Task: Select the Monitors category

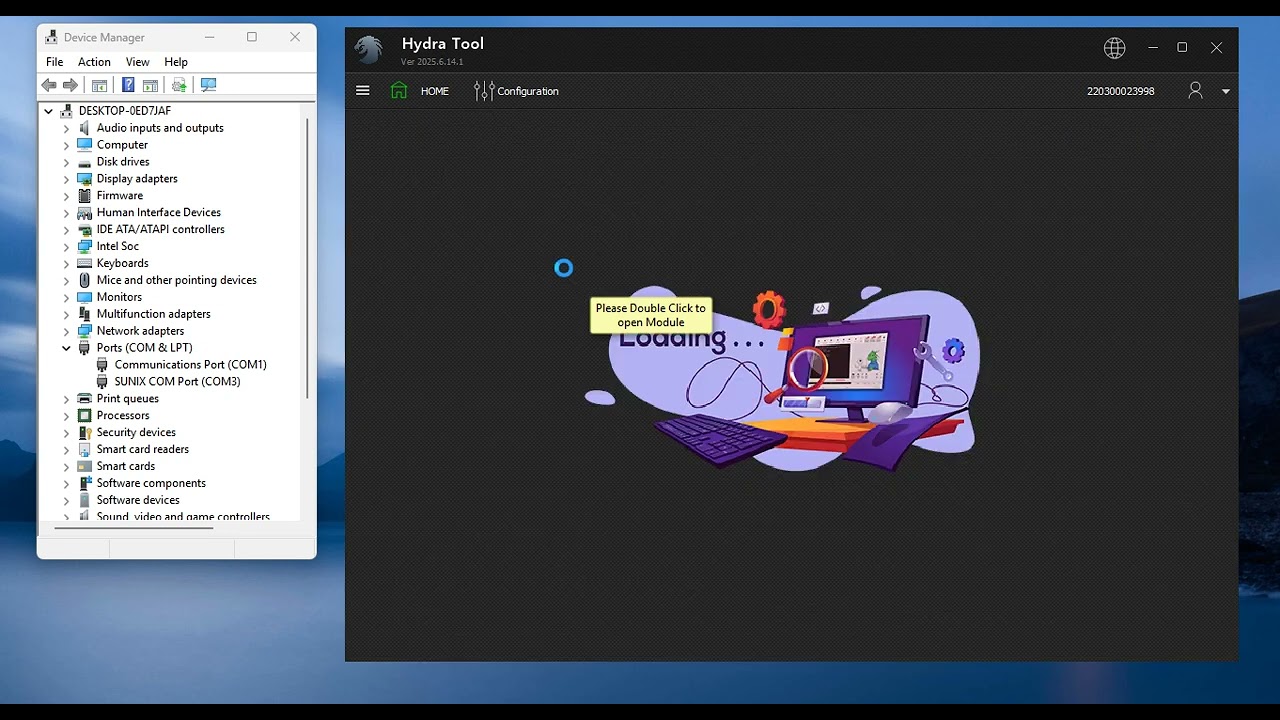Action: [119, 298]
